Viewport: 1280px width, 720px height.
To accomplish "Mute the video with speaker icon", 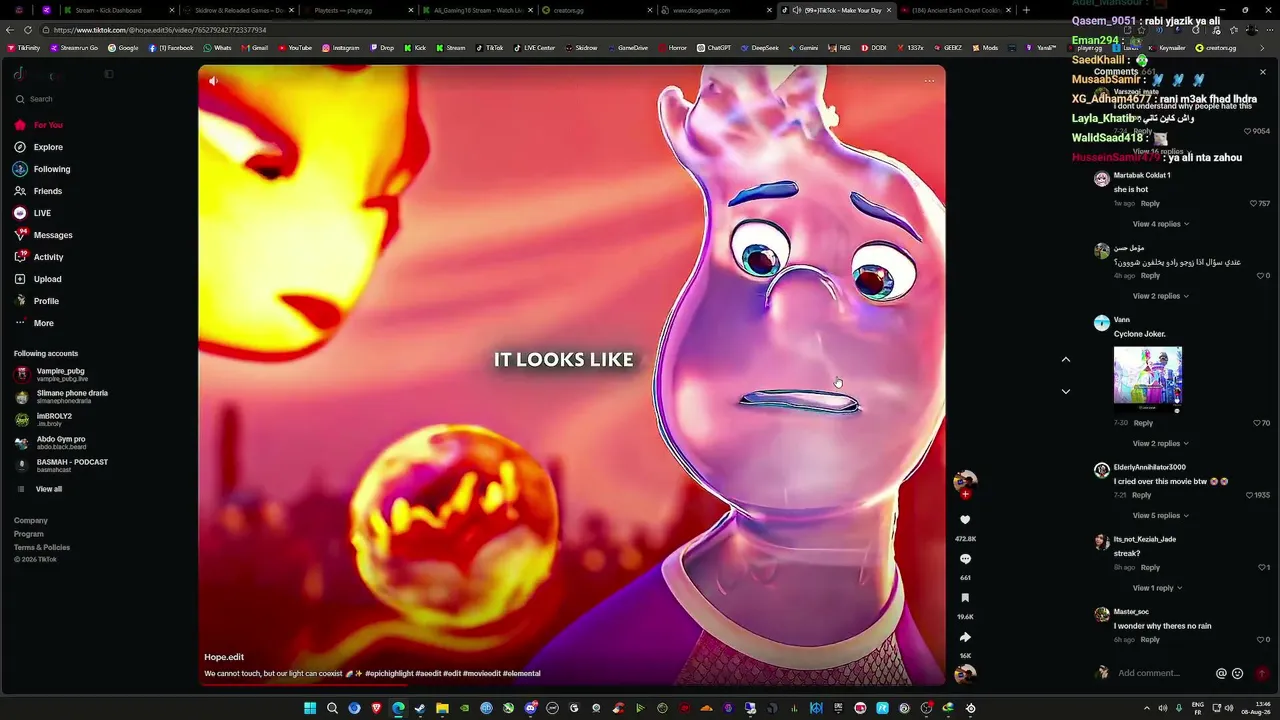I will (213, 81).
